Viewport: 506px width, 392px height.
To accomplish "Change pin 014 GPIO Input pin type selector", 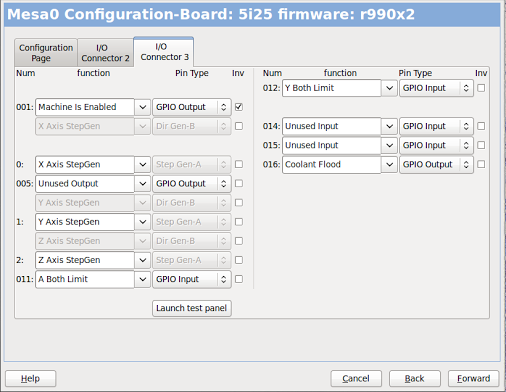I will click(436, 126).
